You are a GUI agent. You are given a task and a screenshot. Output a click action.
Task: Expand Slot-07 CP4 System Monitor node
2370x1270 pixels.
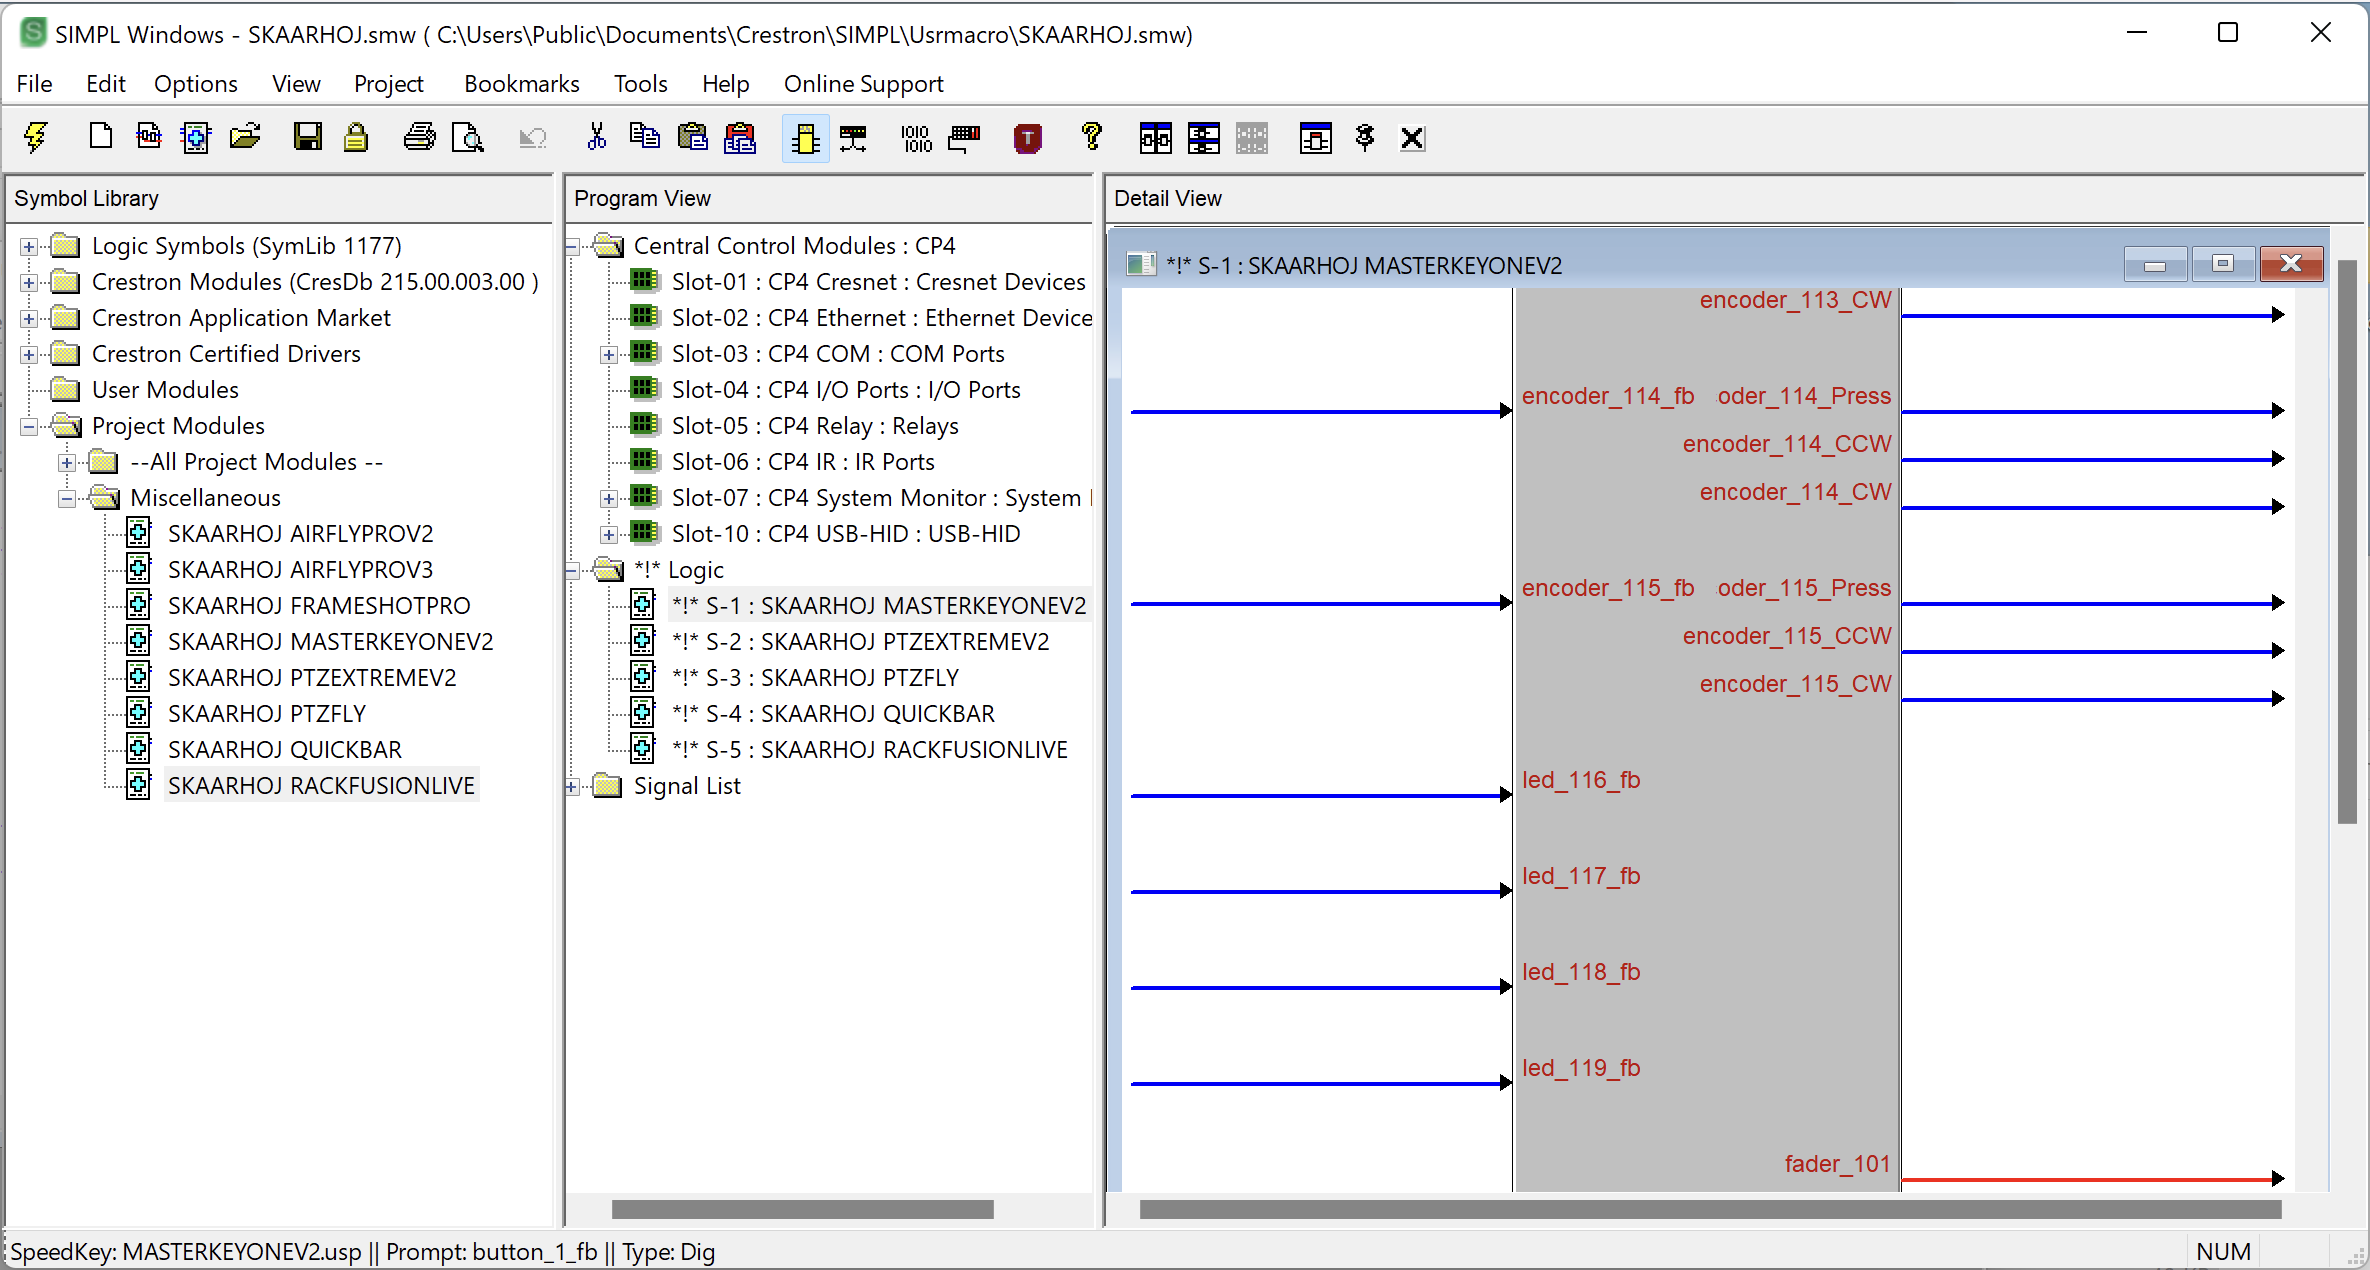click(608, 498)
